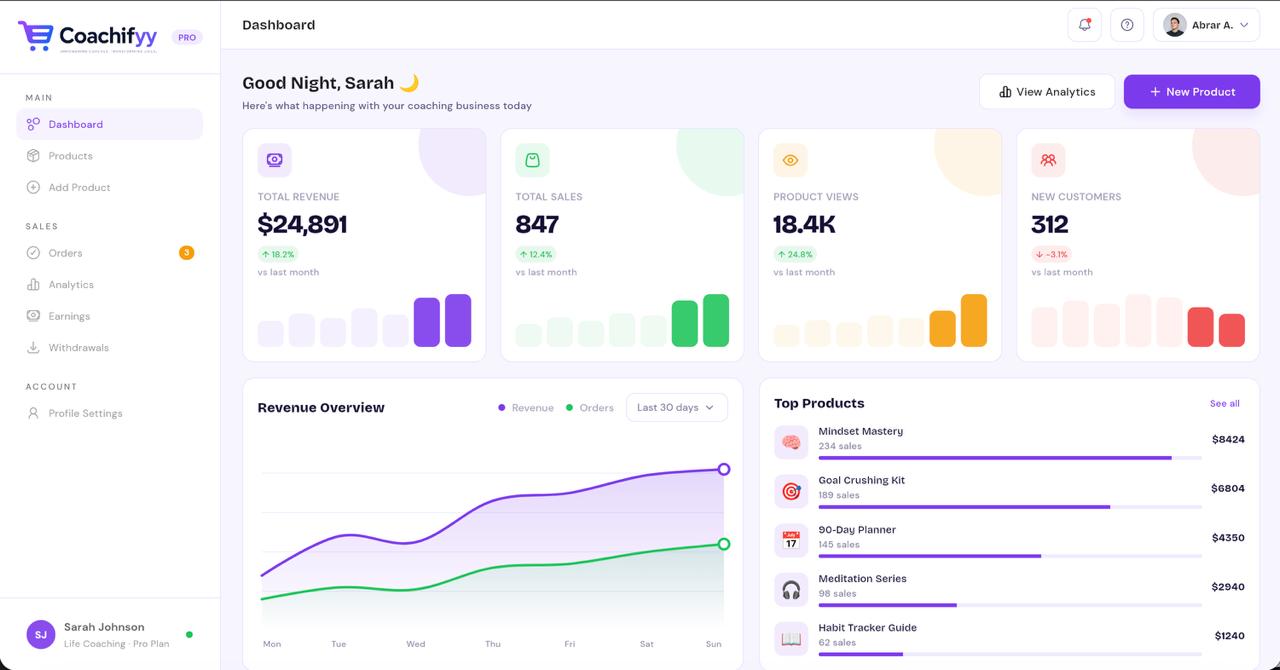Click the Orders badge showing 3
Viewport: 1280px width, 670px height.
point(186,253)
